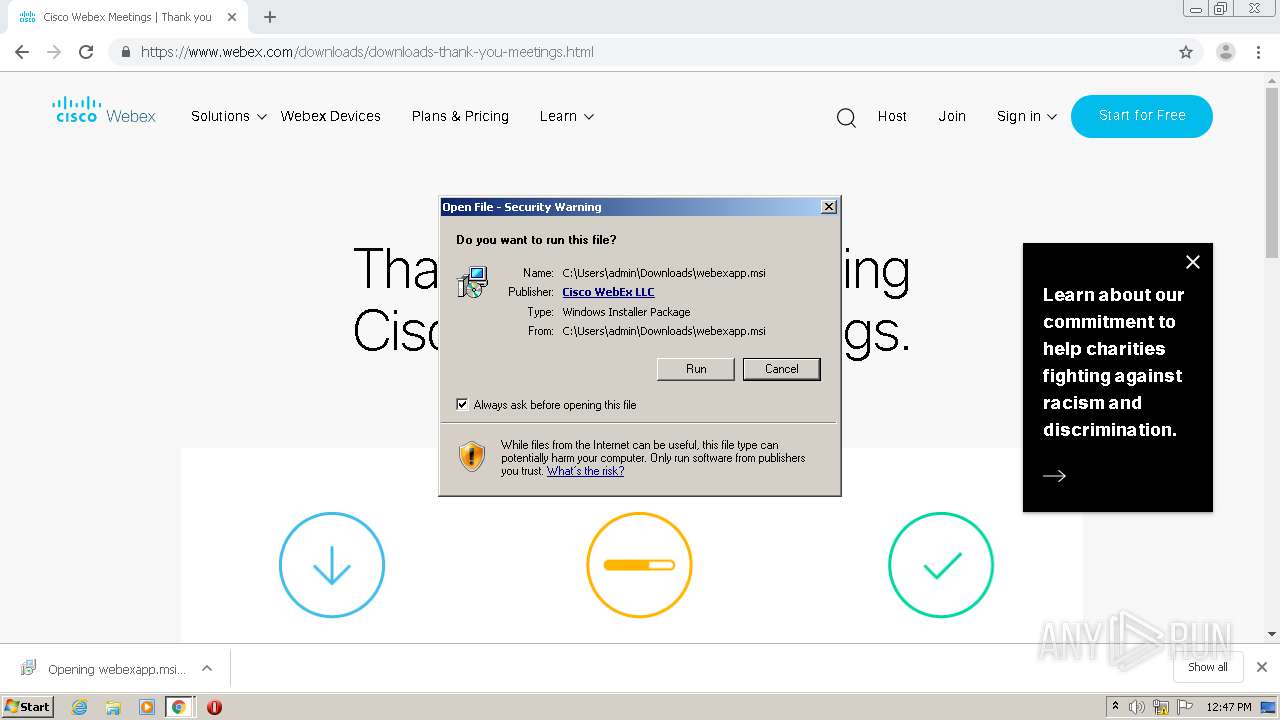Click the padlock site info icon
The height and width of the screenshot is (720, 1280).
click(125, 52)
